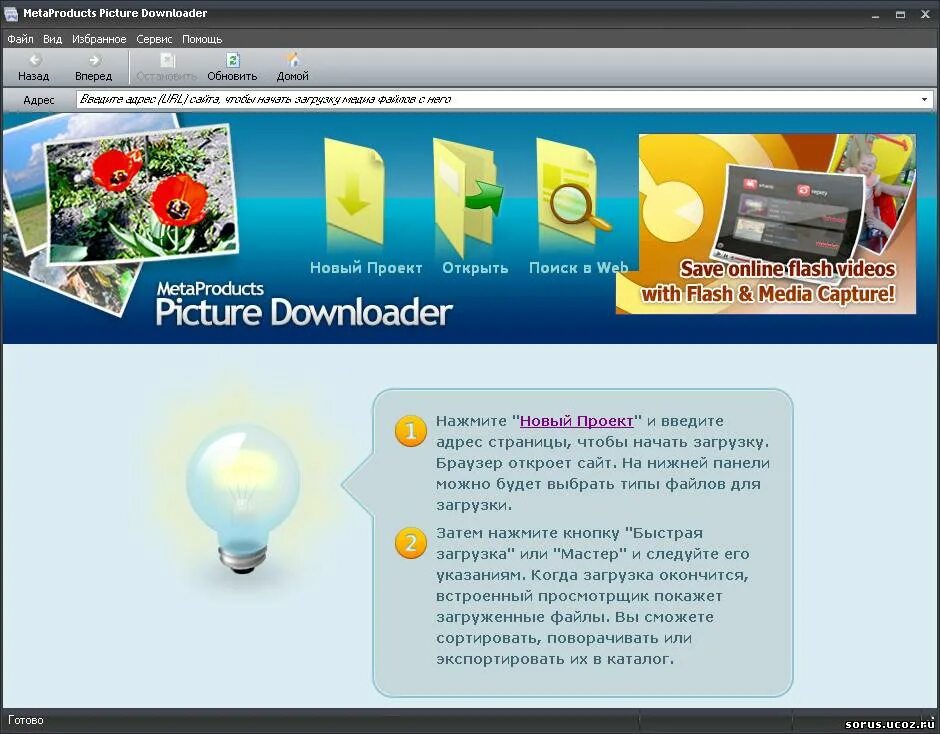940x734 pixels.
Task: Minimize the Picture Downloader window
Action: coord(876,14)
